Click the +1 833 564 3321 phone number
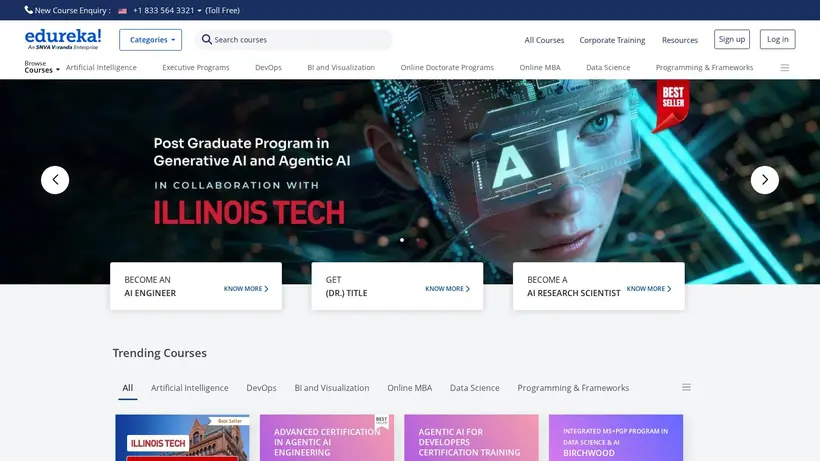820x461 pixels. click(x=163, y=10)
